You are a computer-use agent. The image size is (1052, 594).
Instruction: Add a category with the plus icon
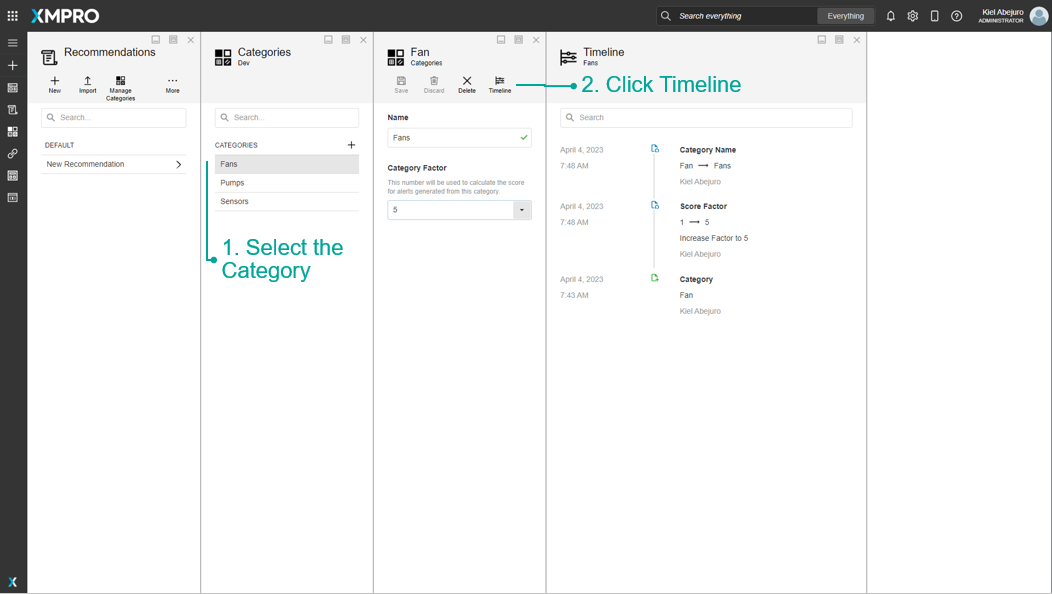(351, 145)
